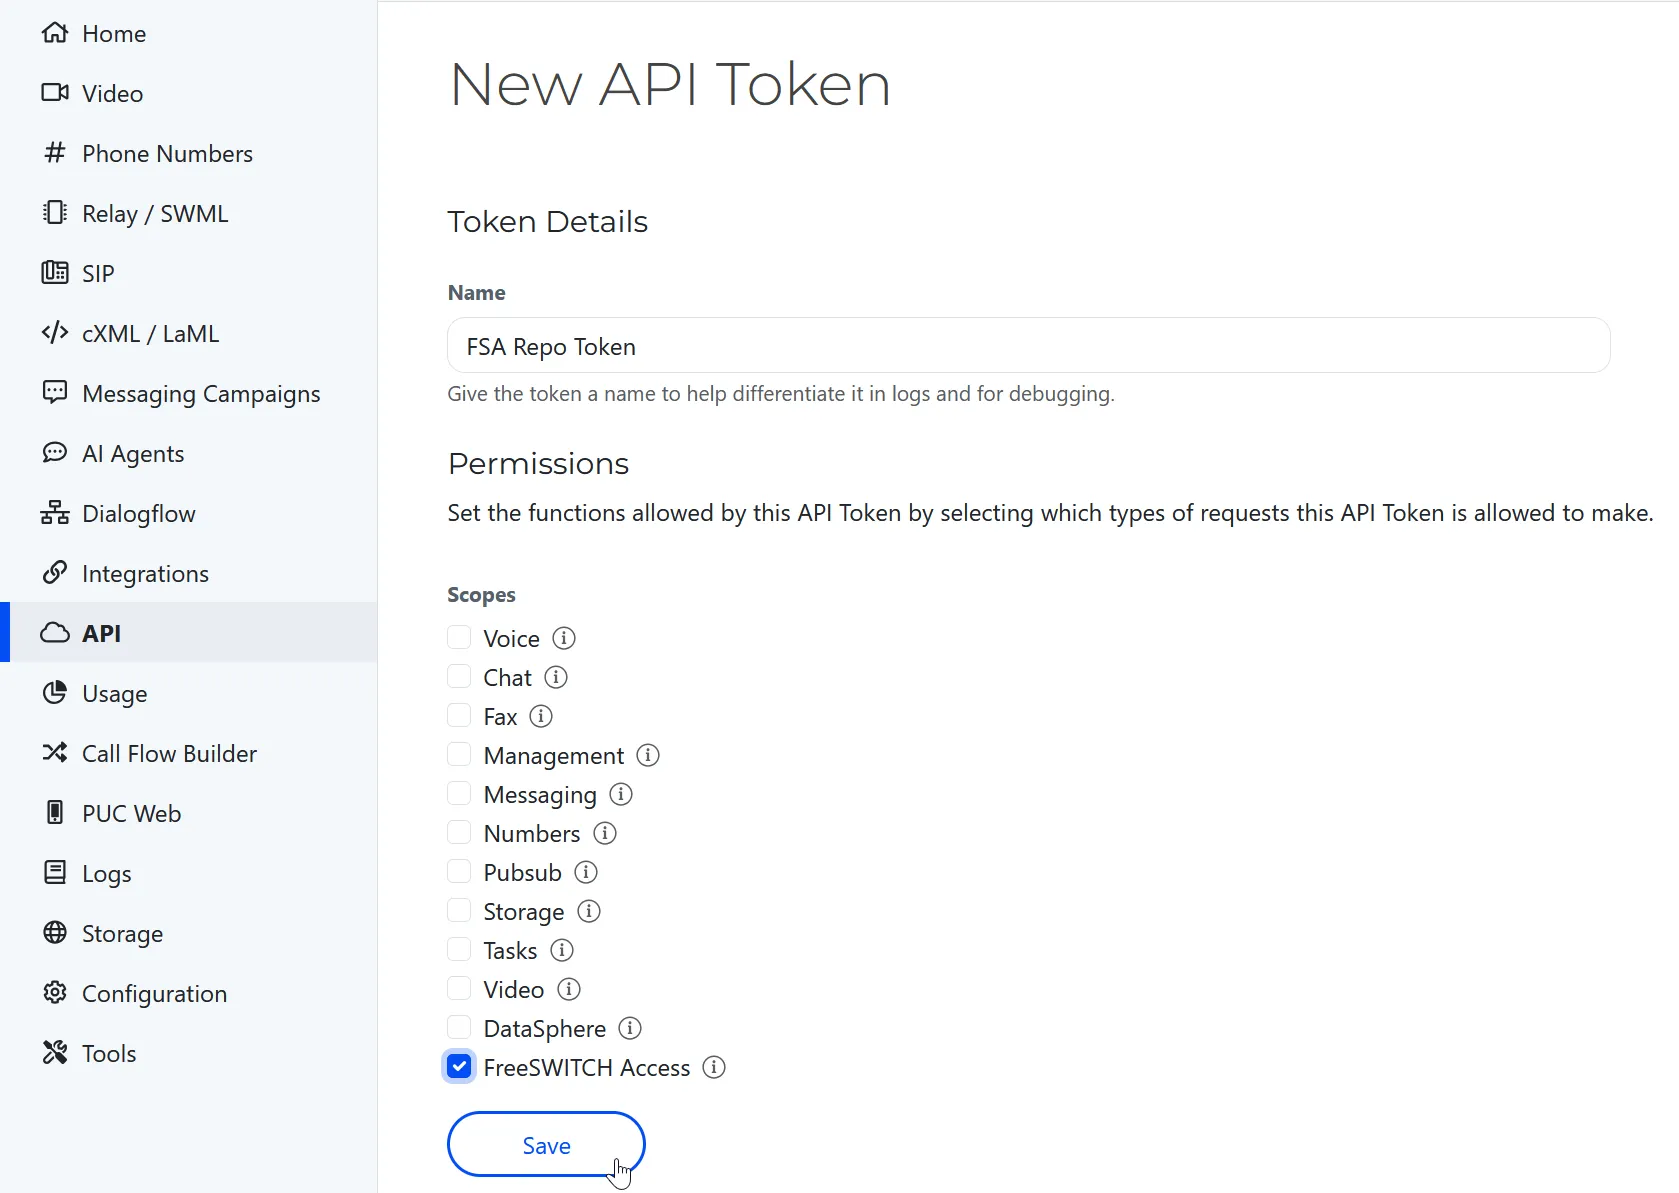Screen dimensions: 1679x1193
Task: Open Messaging Campaigns in sidebar
Action: click(x=189, y=393)
